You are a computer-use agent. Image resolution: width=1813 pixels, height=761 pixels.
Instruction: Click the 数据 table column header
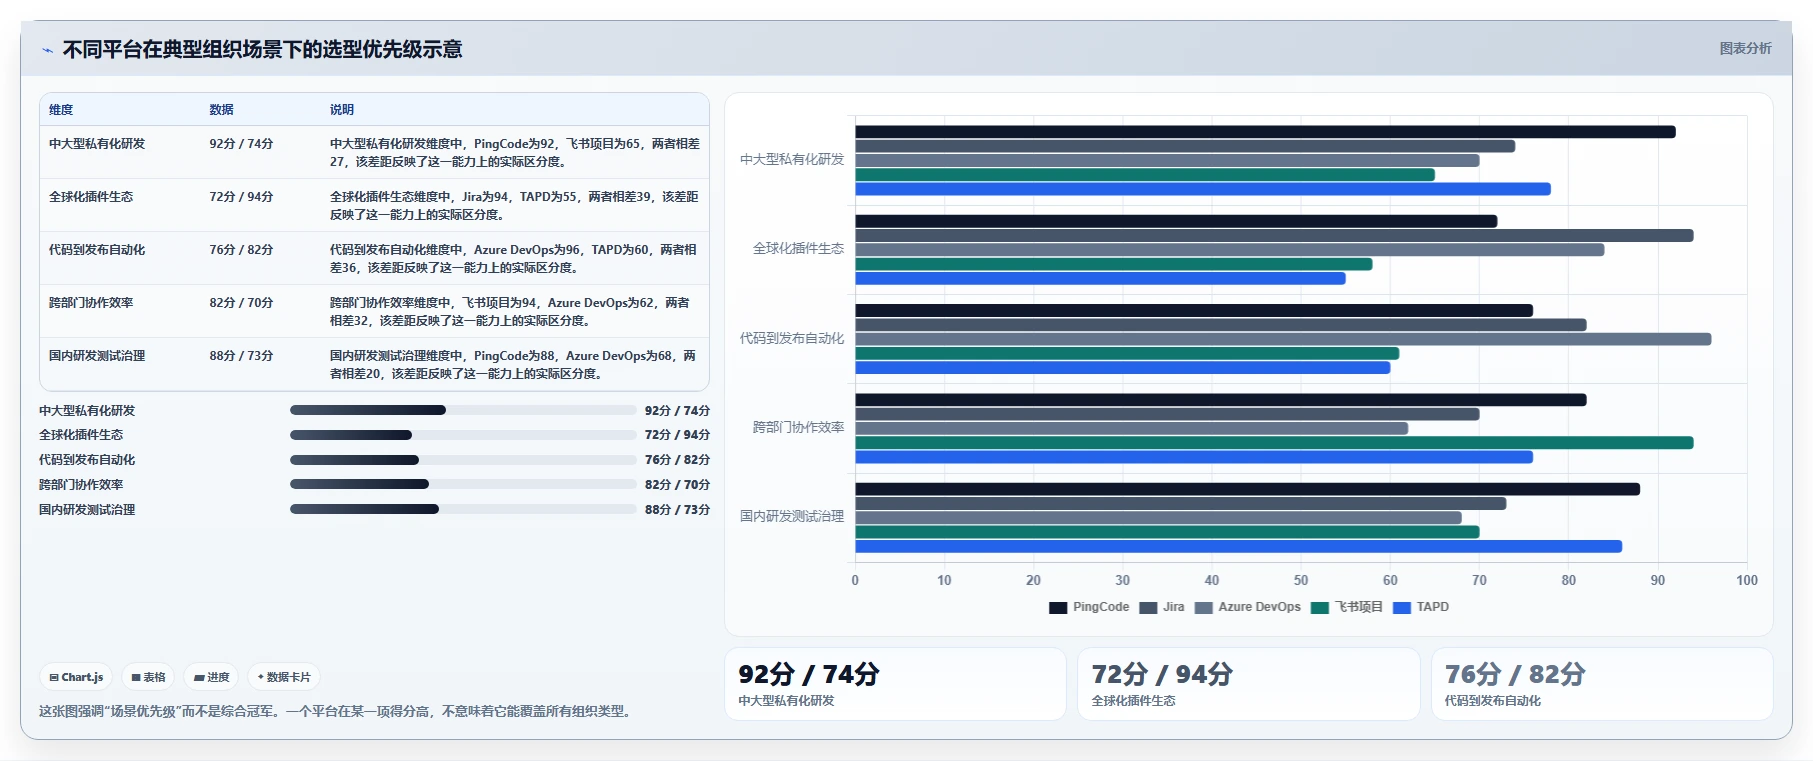coord(221,110)
